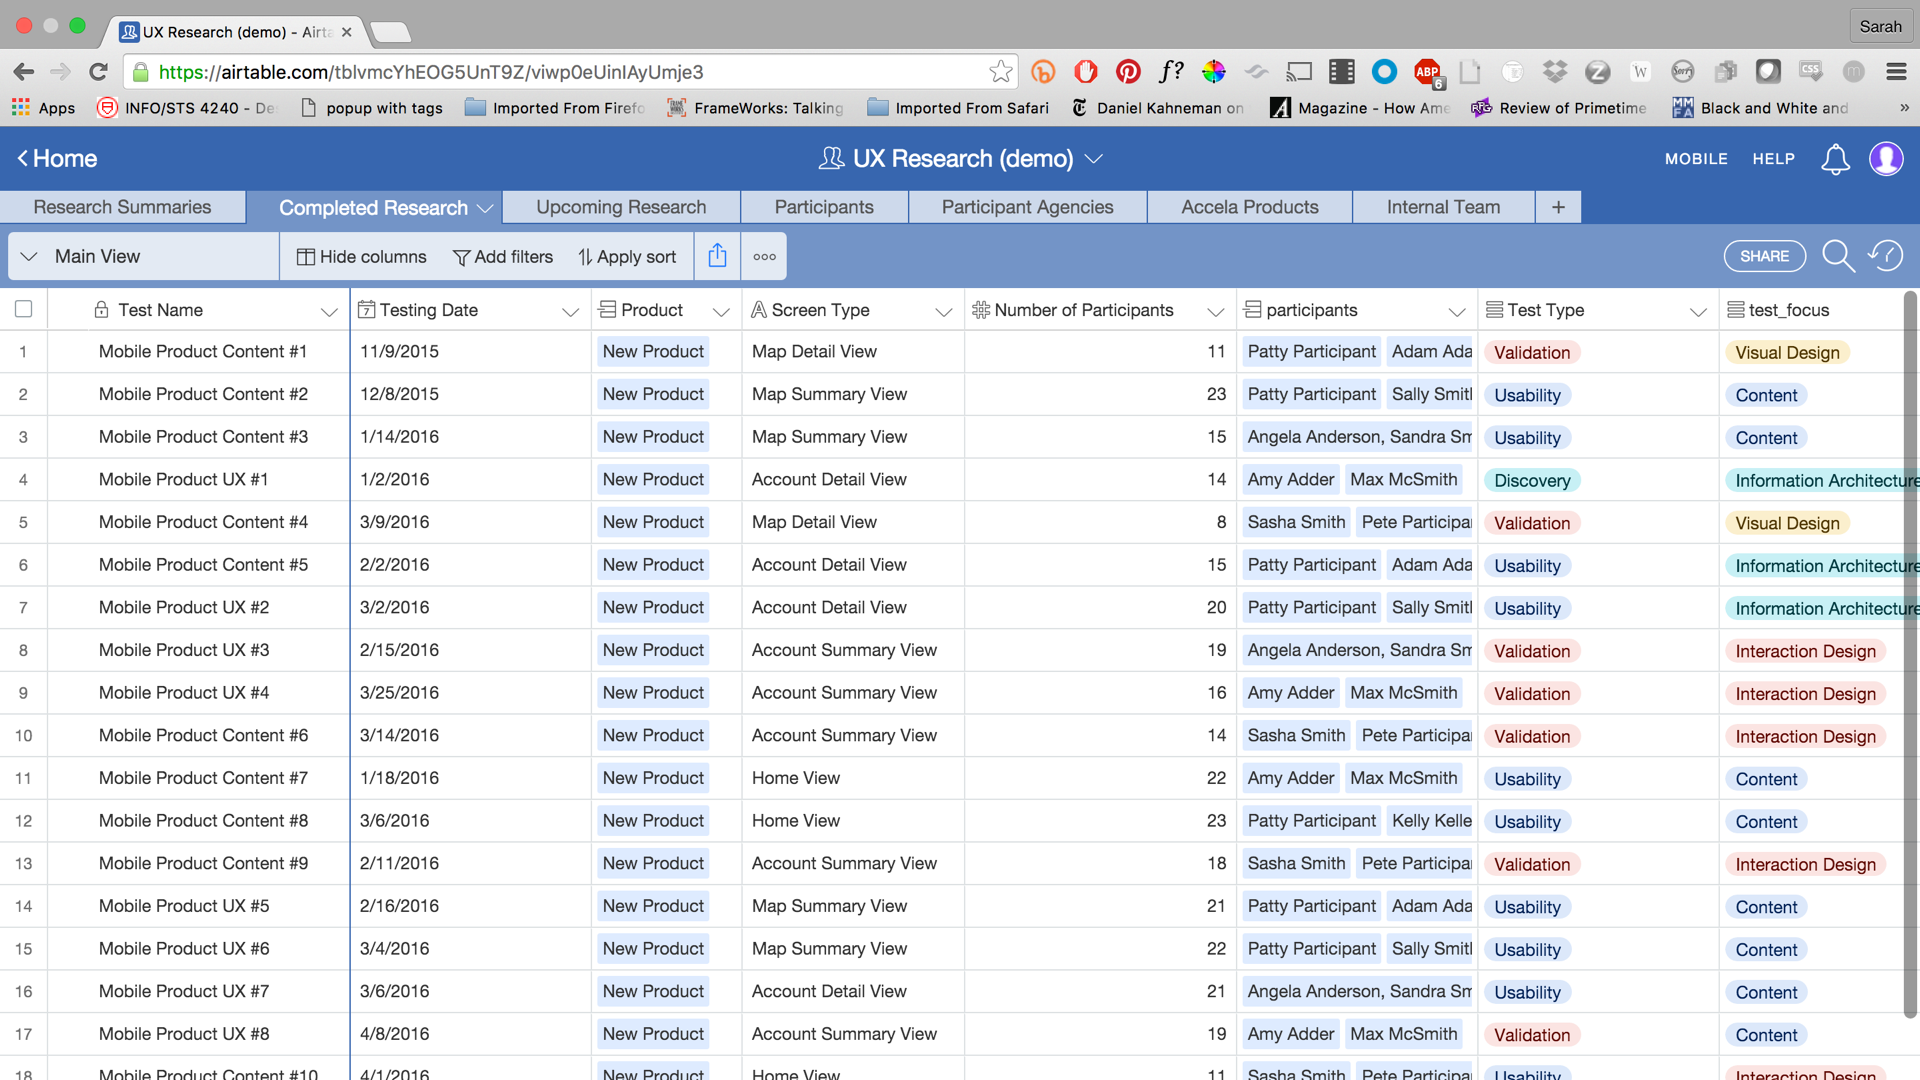Click the SHARE button
Screen dimensions: 1920x1080
[1764, 256]
